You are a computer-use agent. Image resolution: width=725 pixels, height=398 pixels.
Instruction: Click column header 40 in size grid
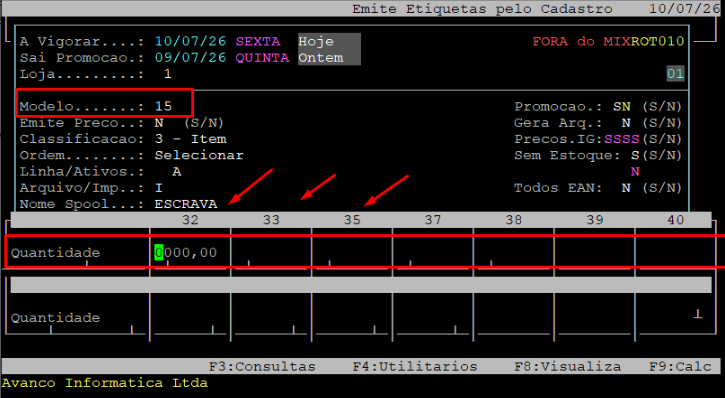pyautogui.click(x=676, y=220)
